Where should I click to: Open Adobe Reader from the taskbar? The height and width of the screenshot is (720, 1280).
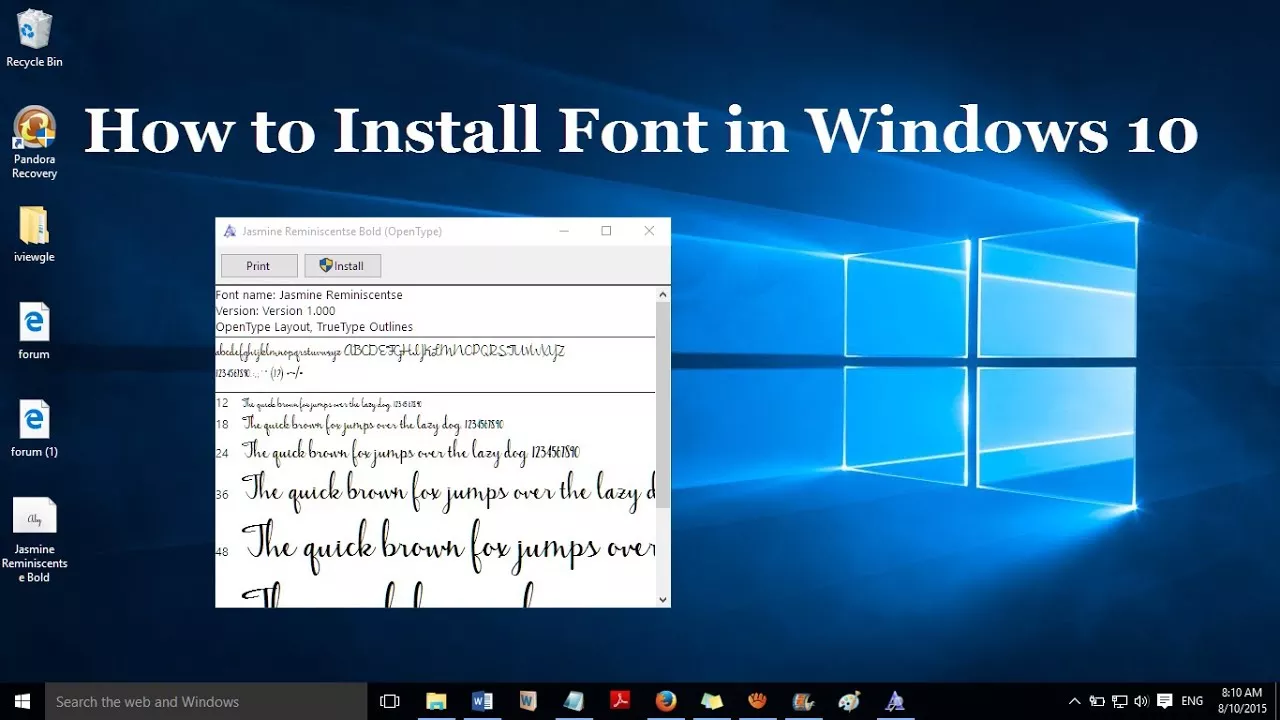620,701
